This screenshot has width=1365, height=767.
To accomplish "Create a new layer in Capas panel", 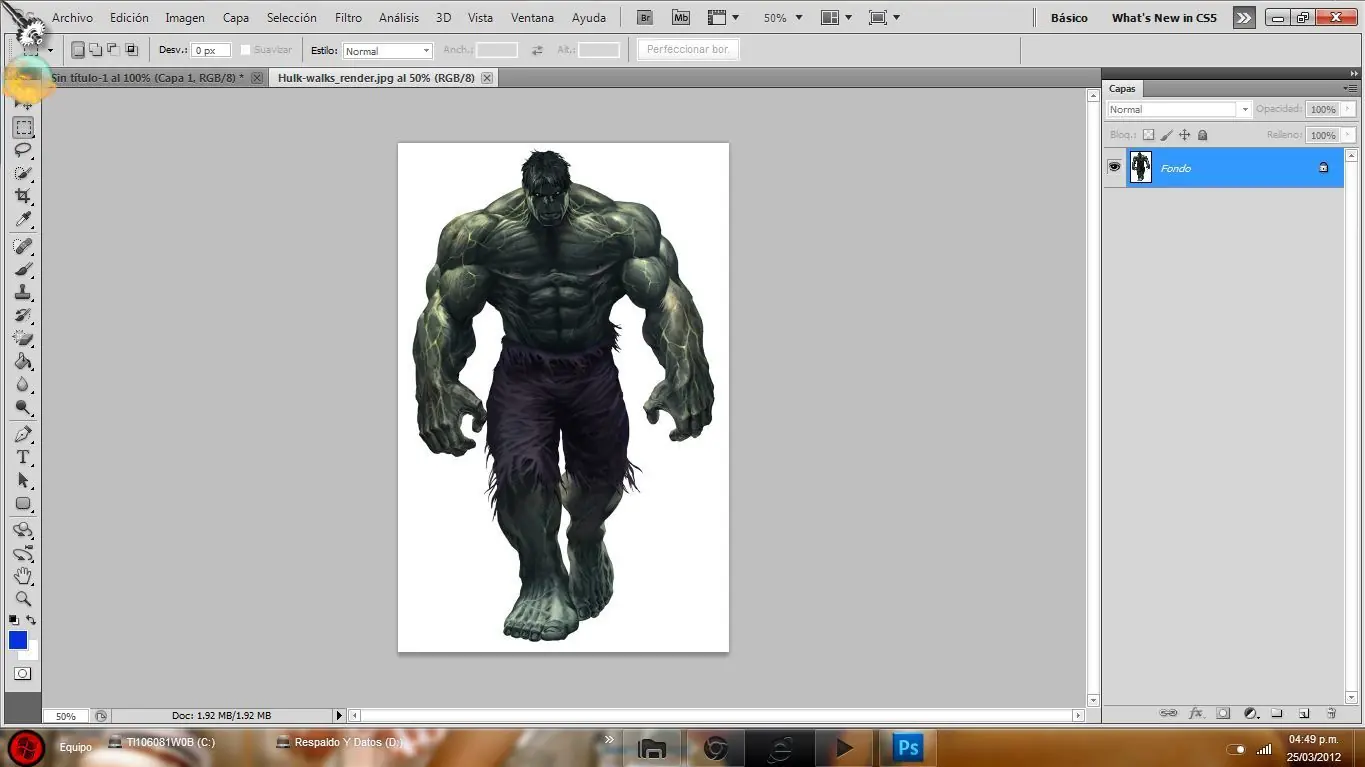I will coord(1304,713).
